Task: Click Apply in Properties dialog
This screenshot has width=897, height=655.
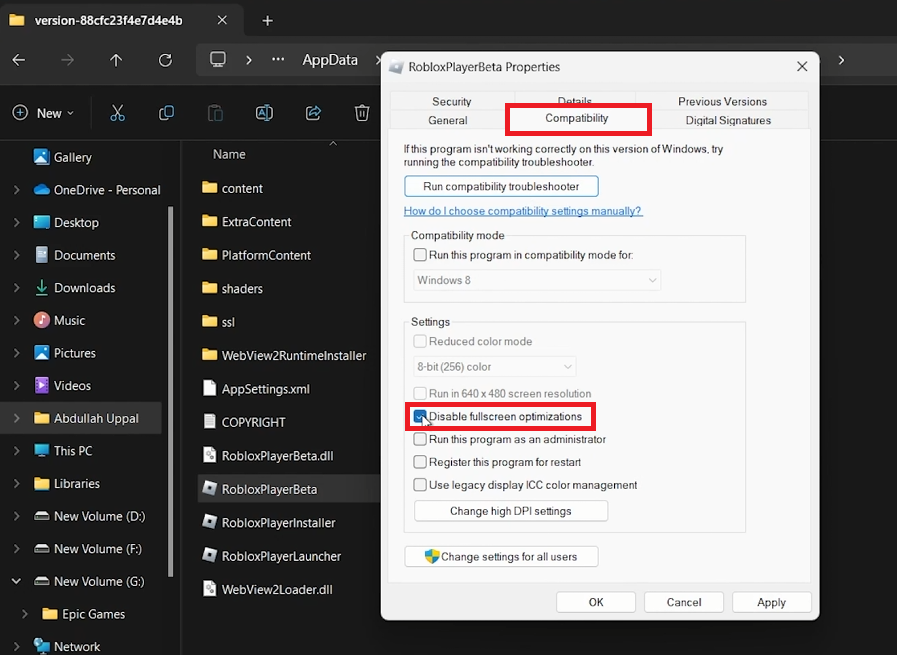Action: (x=772, y=602)
